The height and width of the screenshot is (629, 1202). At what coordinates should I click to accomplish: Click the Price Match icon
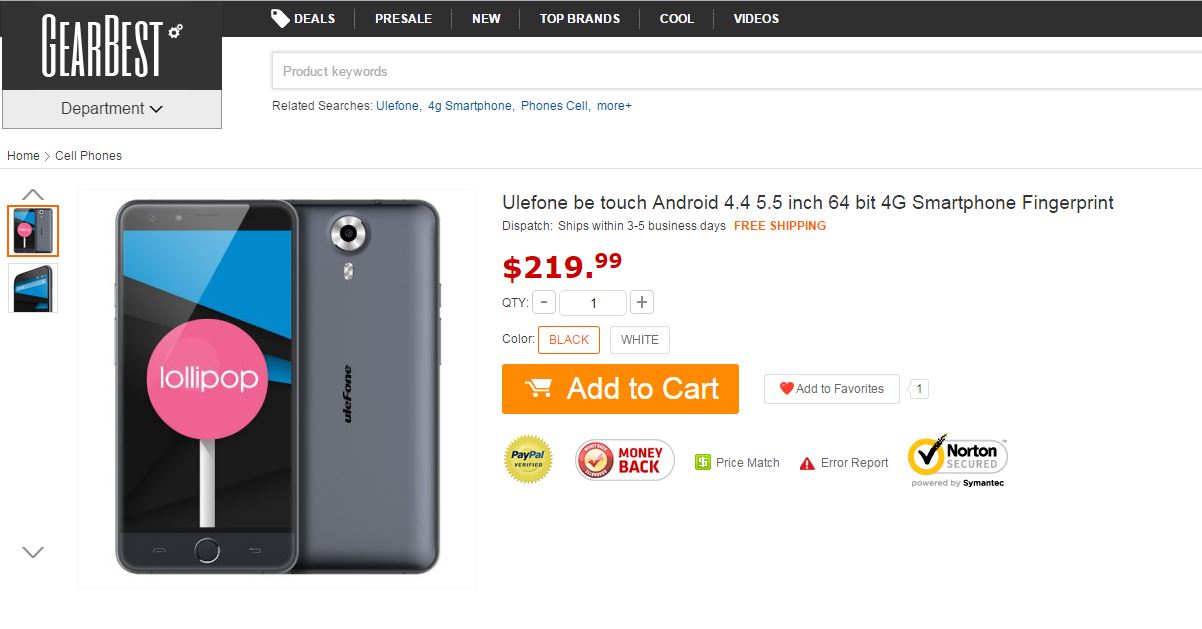(703, 462)
